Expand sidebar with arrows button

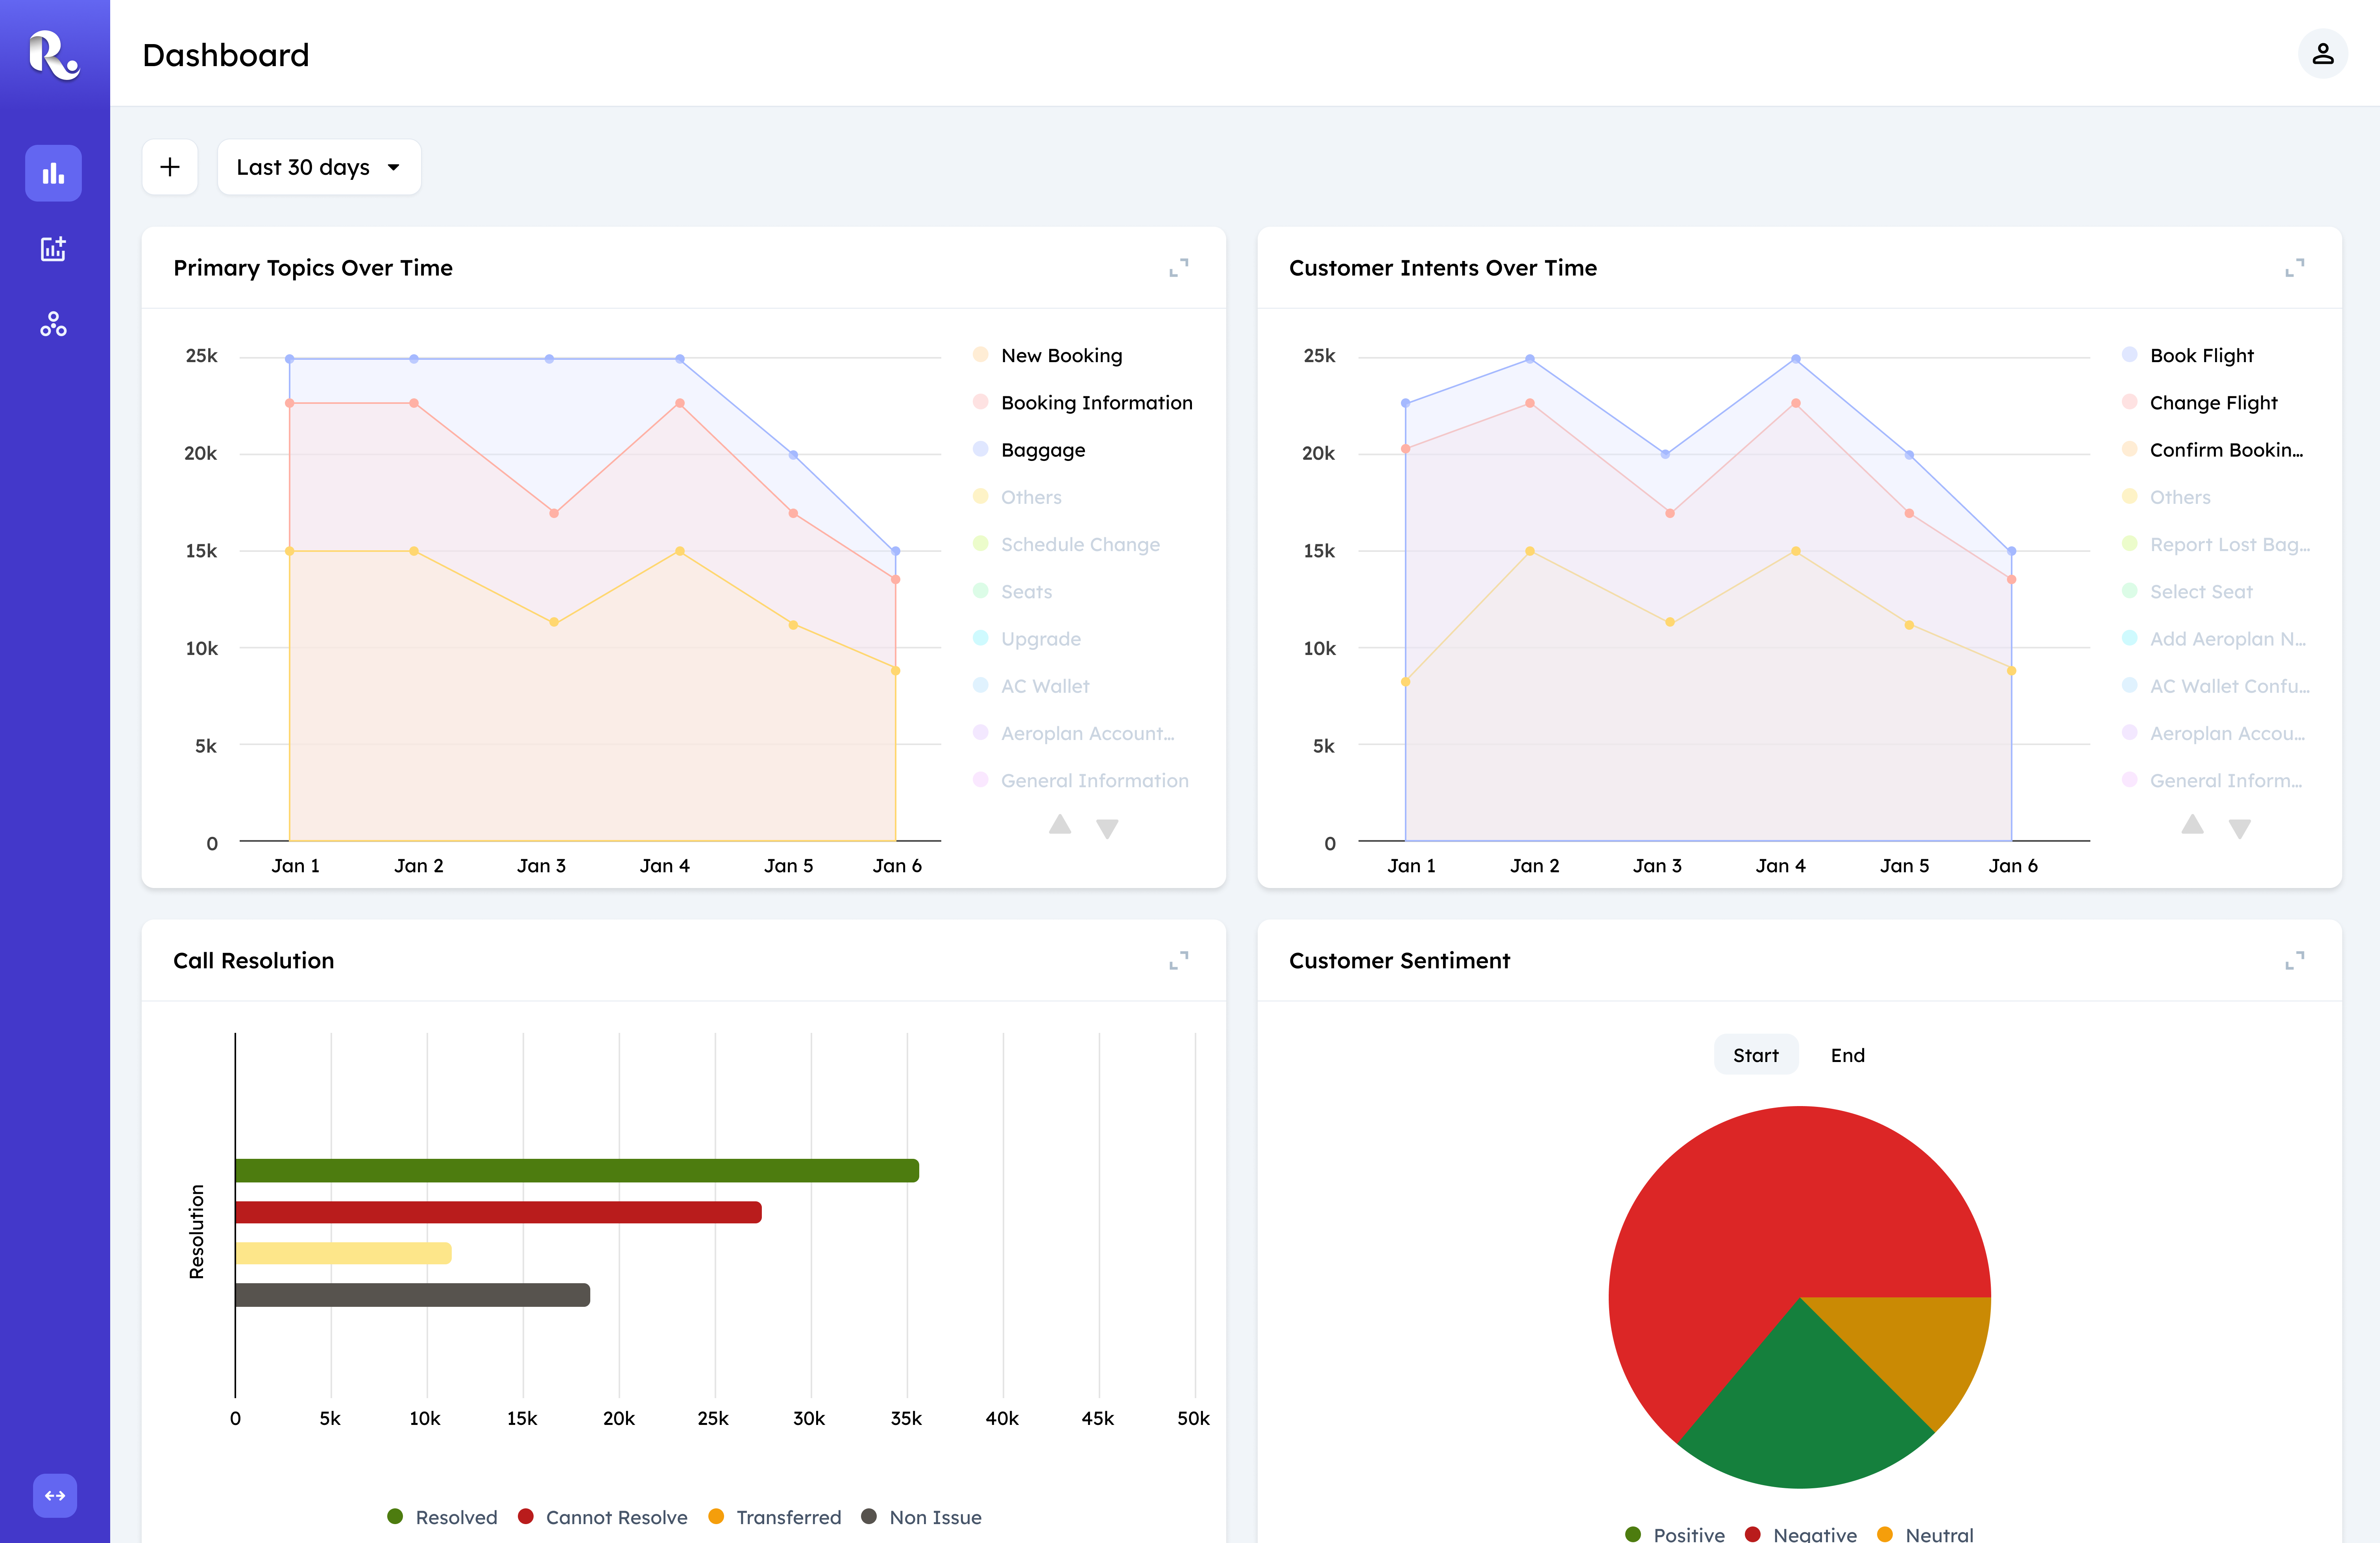(x=55, y=1495)
